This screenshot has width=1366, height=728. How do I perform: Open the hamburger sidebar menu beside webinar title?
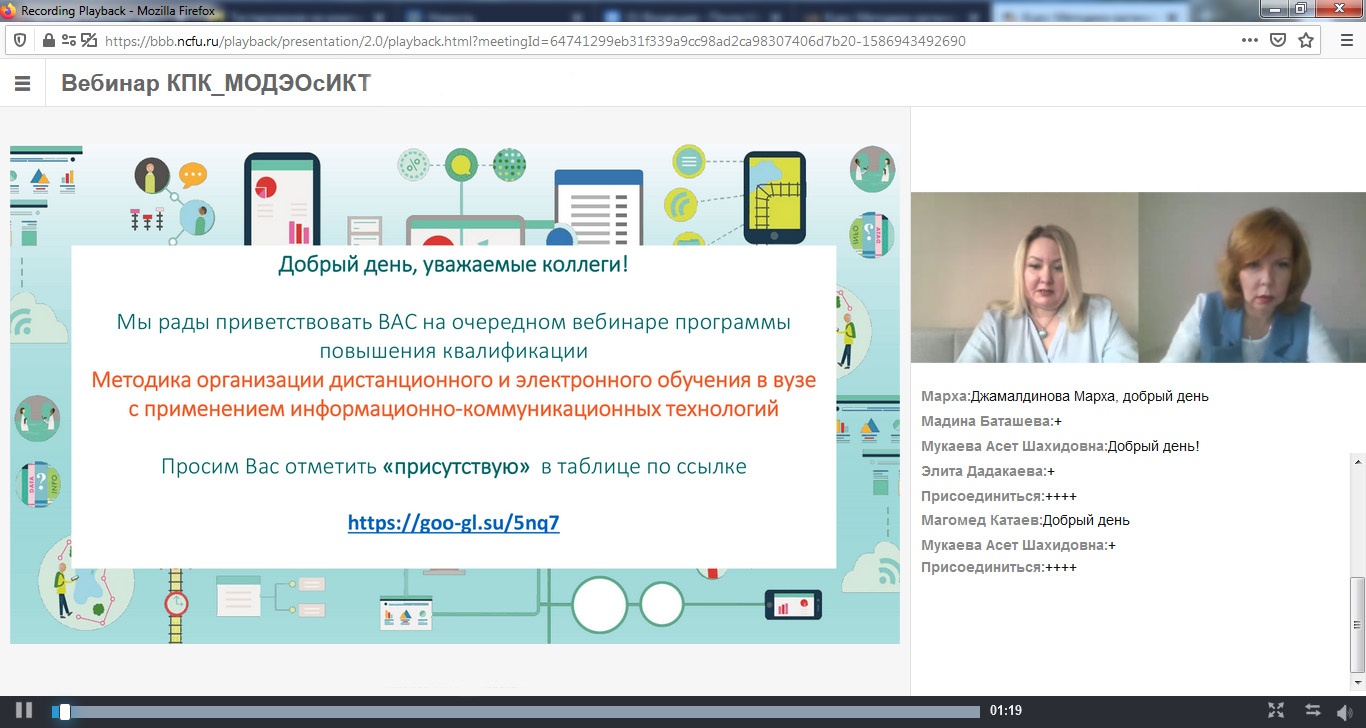click(x=22, y=84)
